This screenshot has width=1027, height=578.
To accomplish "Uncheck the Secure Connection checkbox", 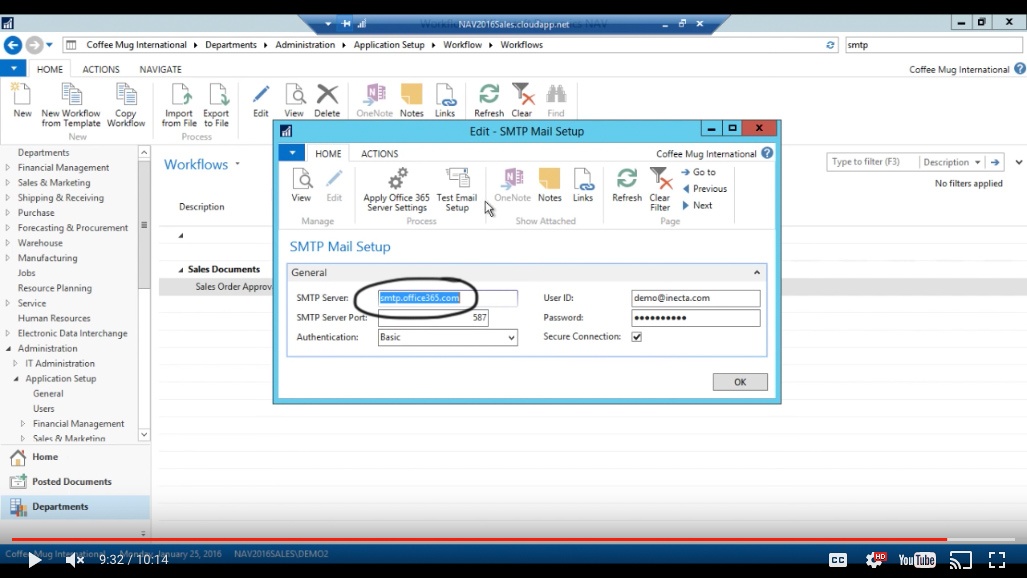I will [x=637, y=337].
